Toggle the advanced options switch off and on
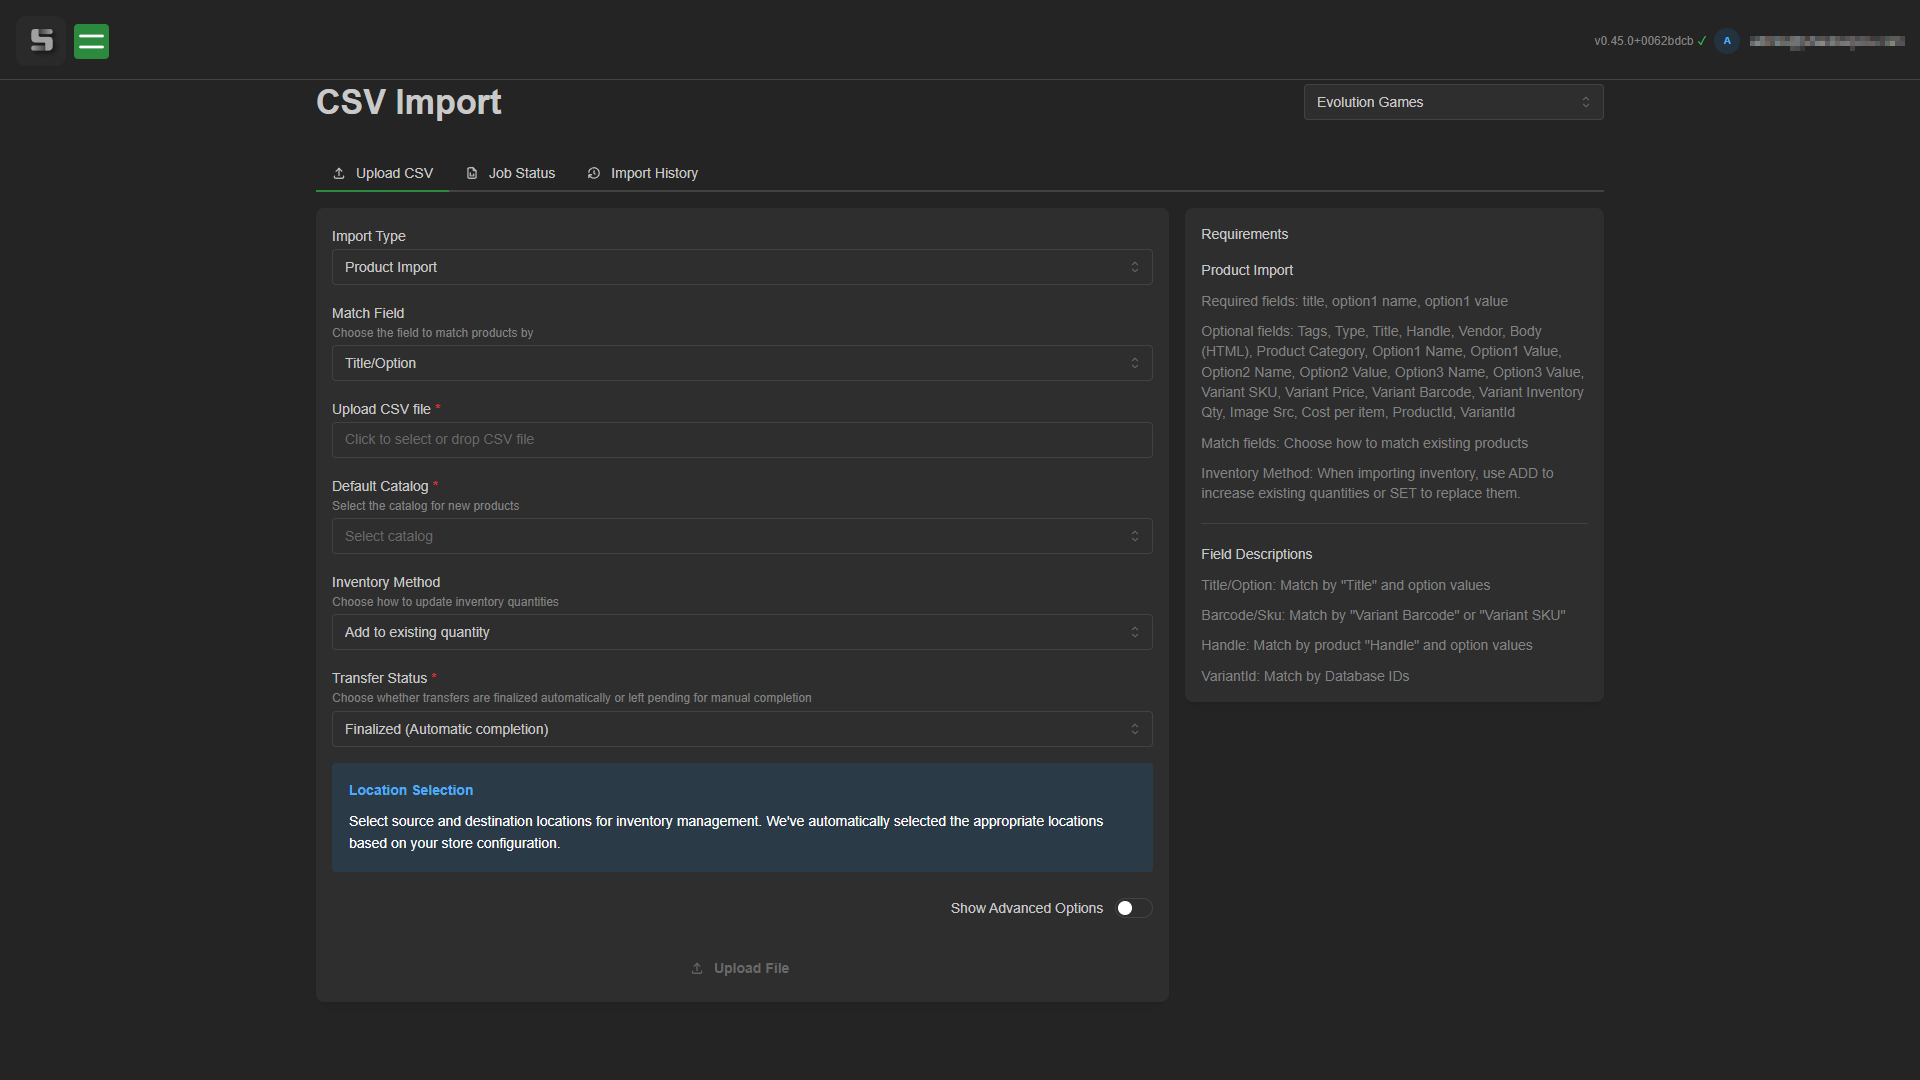 1133,908
